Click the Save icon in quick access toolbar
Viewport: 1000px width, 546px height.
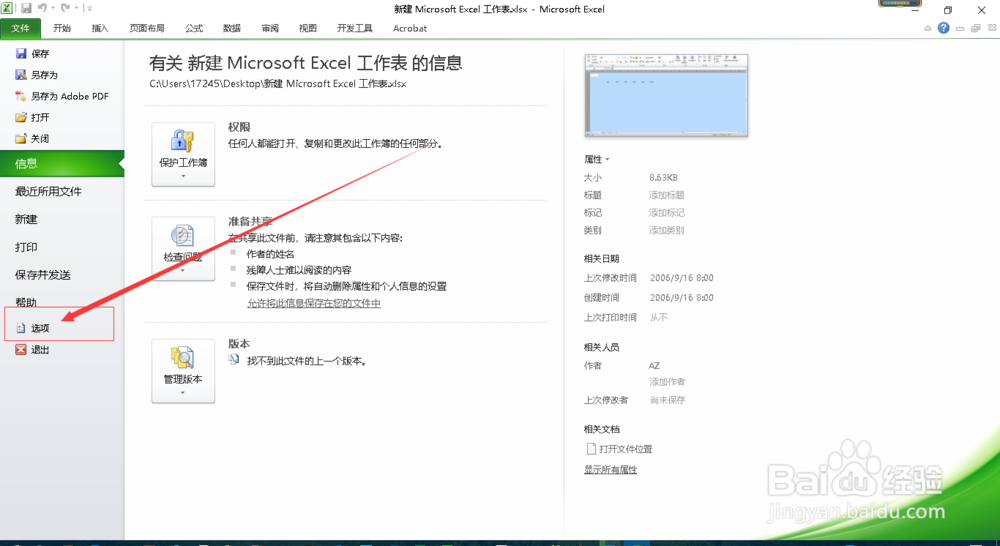tap(26, 8)
